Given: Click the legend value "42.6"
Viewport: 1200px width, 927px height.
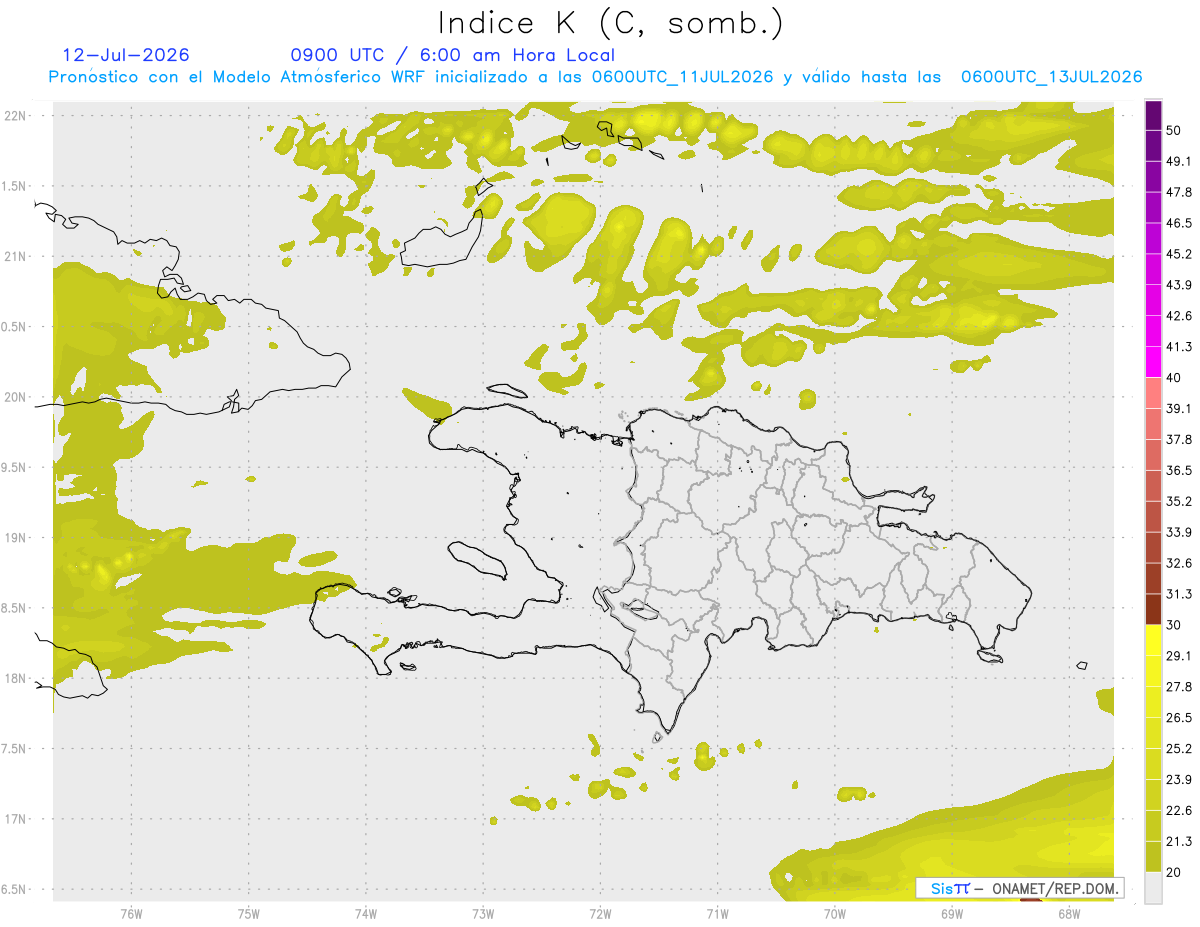Looking at the screenshot, I should 1179,316.
